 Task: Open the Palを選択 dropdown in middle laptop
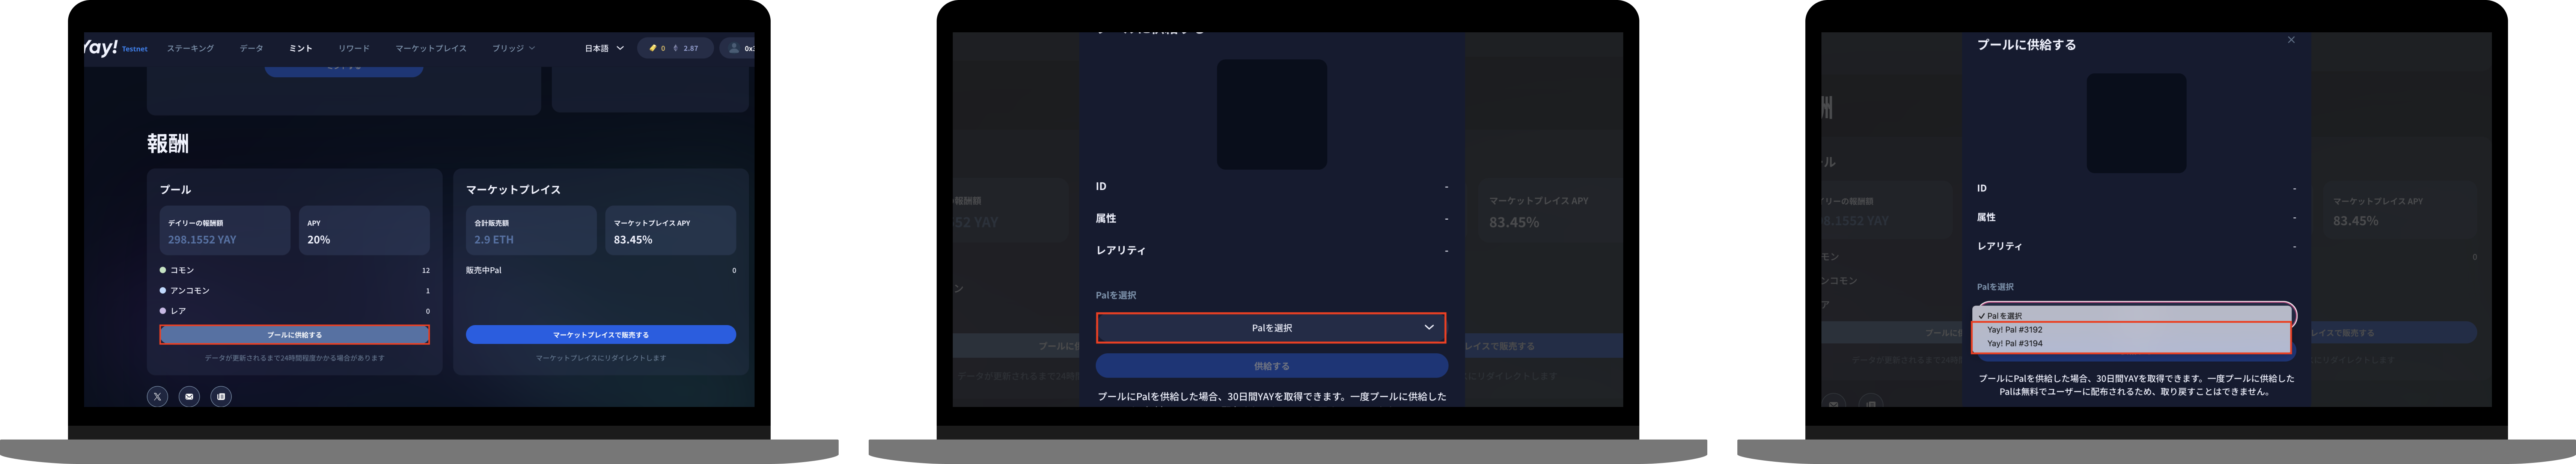click(x=1271, y=328)
